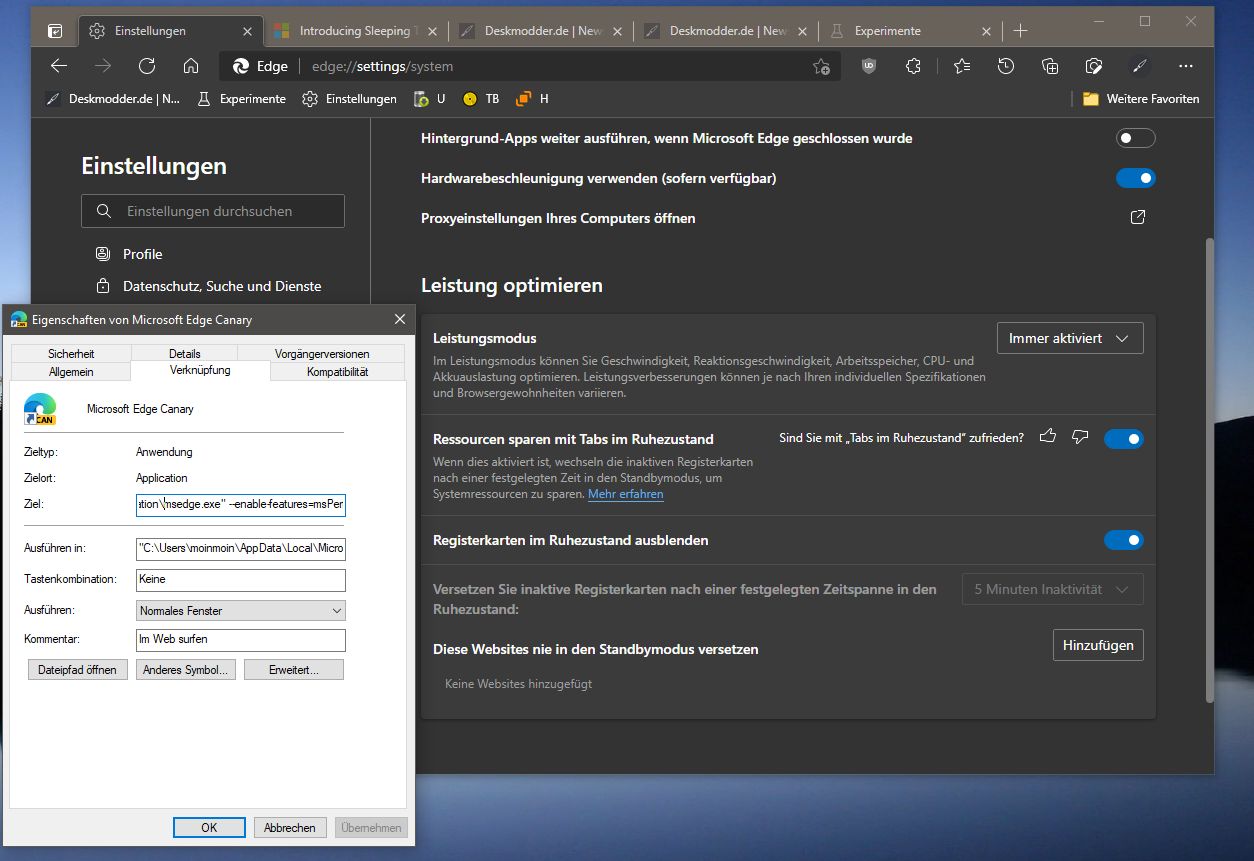
Task: Close the Experimente tab
Action: click(x=987, y=31)
